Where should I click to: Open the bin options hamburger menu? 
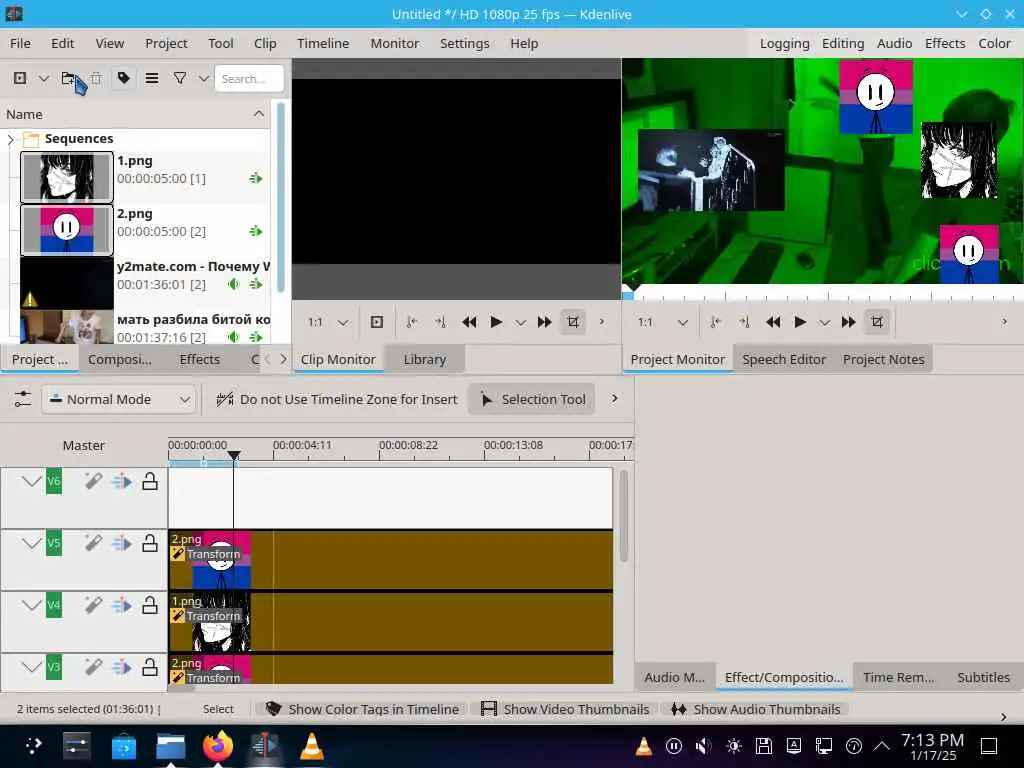[x=152, y=78]
